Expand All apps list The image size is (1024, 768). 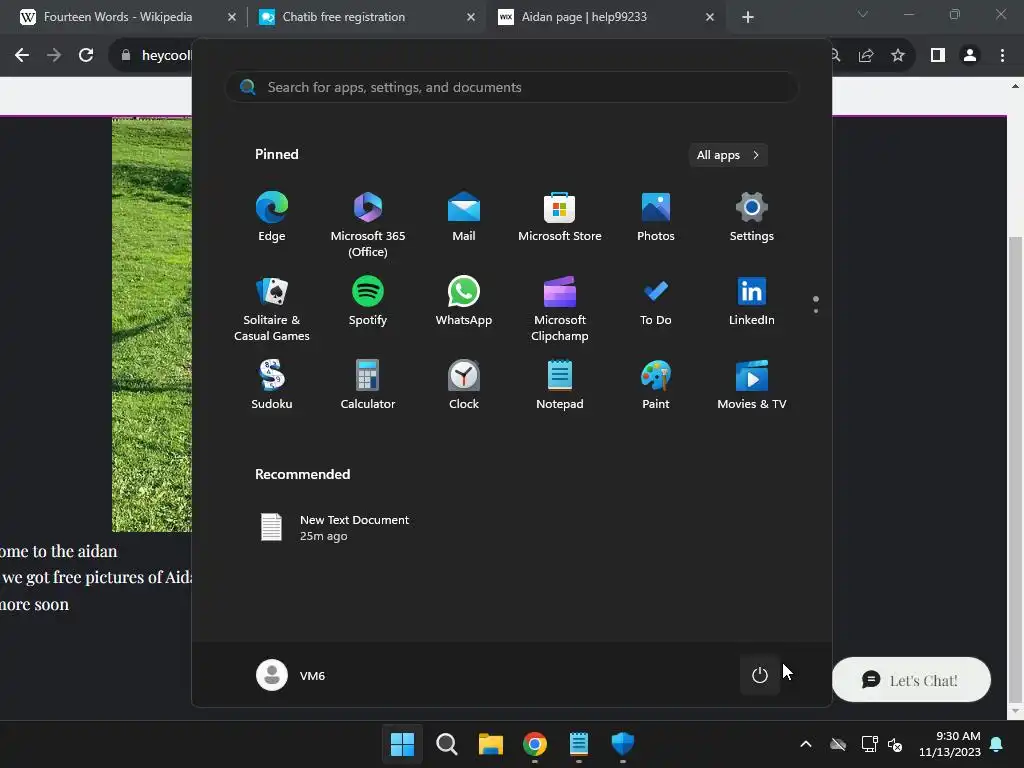pyautogui.click(x=728, y=155)
